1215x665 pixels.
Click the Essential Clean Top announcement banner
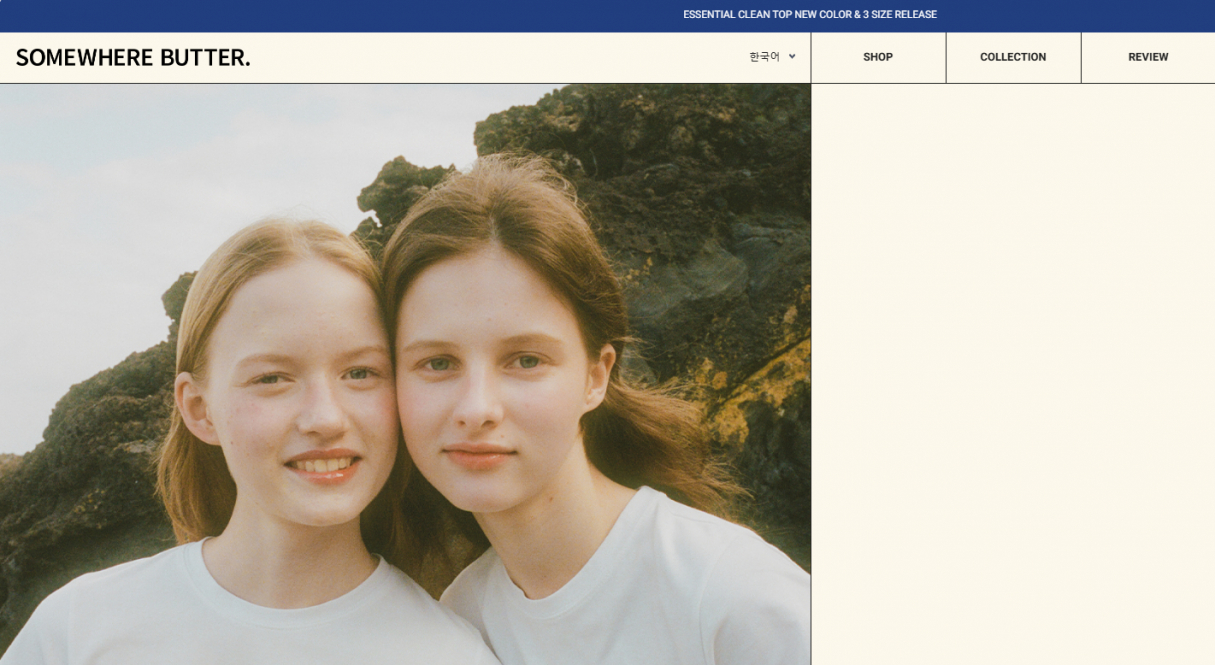coord(809,15)
